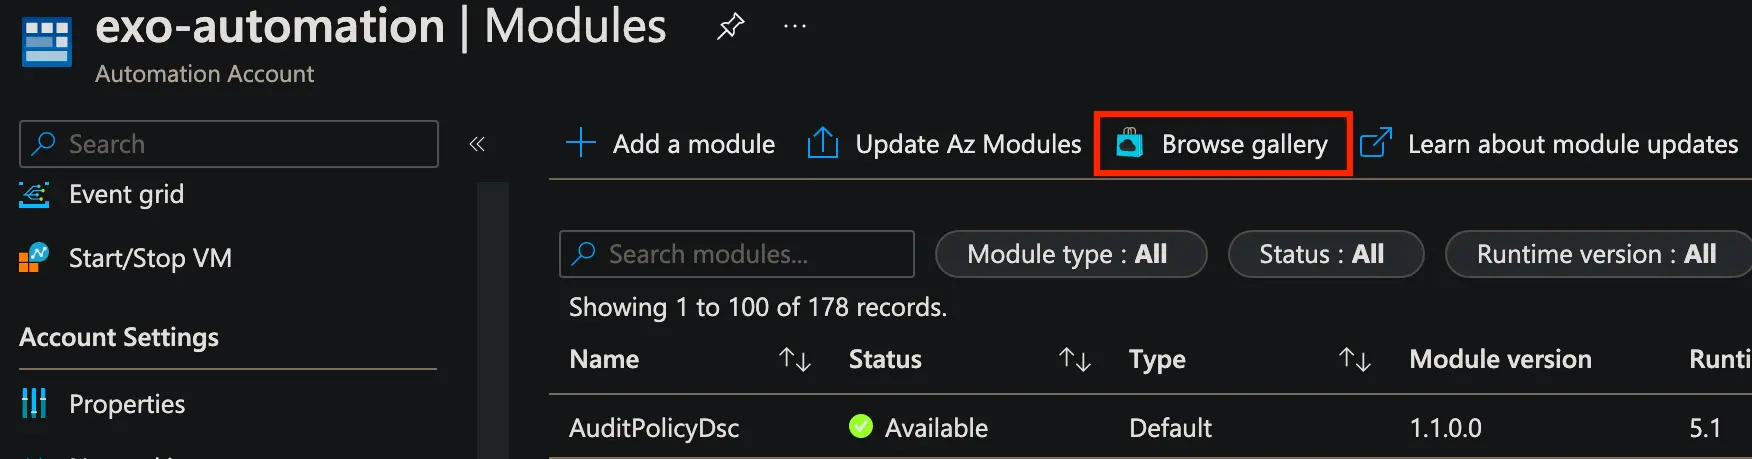Click the Event grid icon
The image size is (1752, 459).
34,194
